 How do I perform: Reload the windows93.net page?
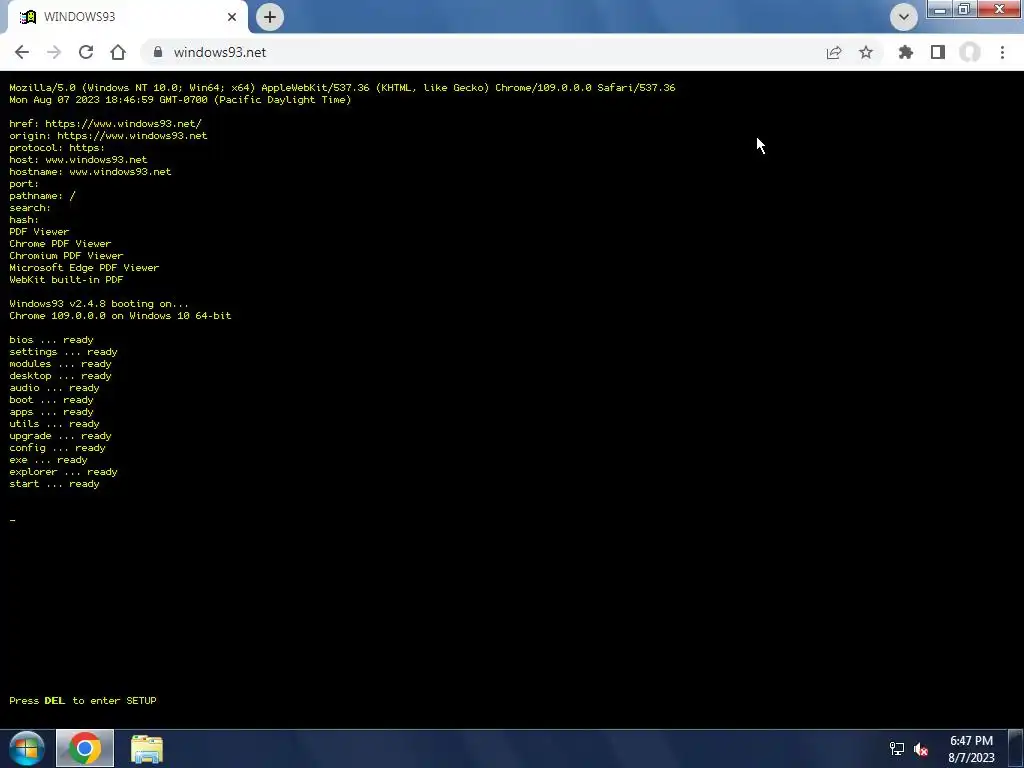click(86, 52)
